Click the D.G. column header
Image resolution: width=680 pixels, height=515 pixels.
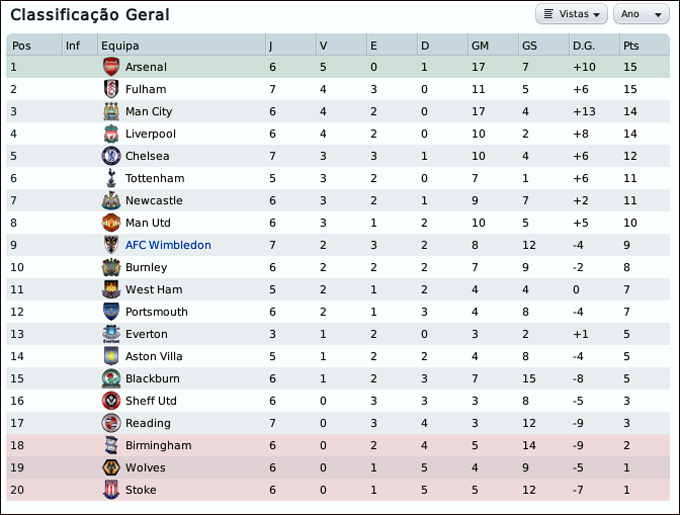click(x=583, y=46)
